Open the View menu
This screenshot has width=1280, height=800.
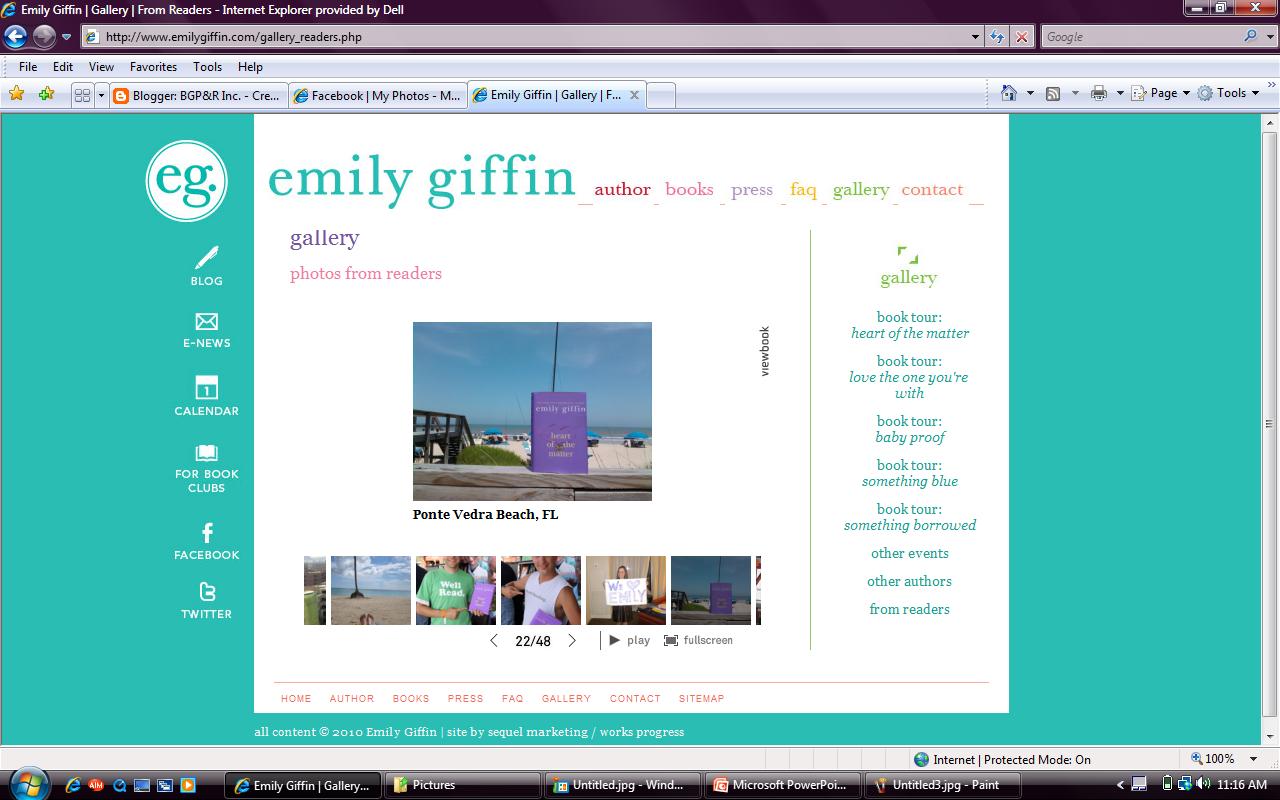click(x=101, y=66)
